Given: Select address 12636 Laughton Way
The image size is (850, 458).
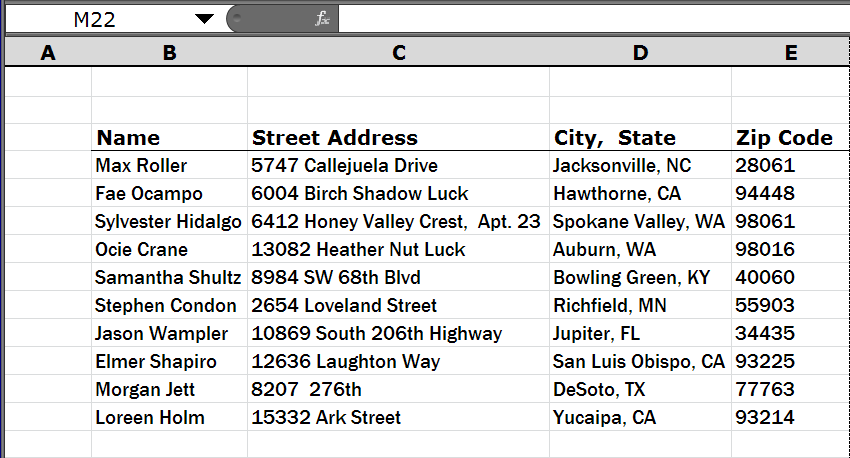Looking at the screenshot, I should pyautogui.click(x=398, y=362).
